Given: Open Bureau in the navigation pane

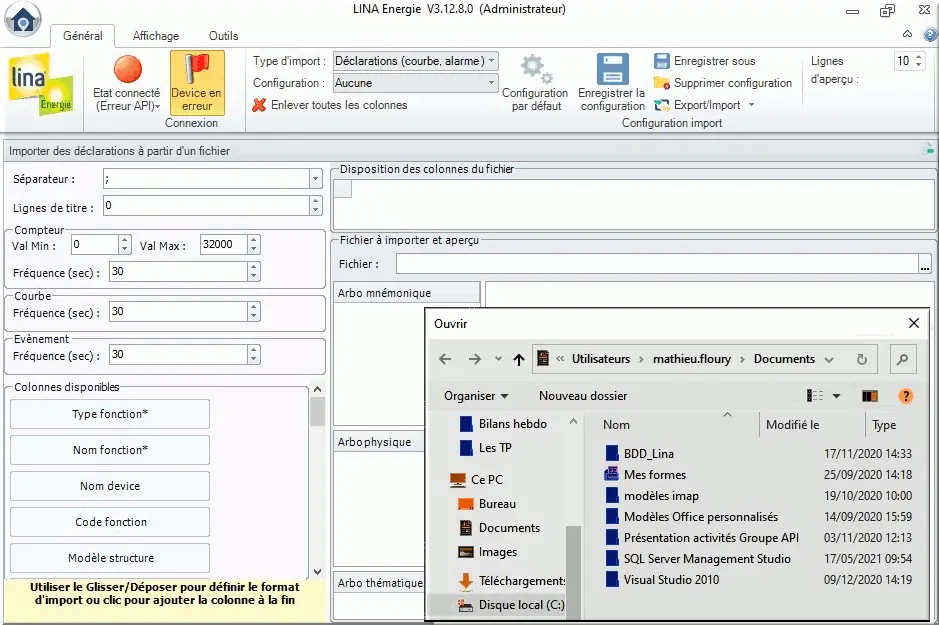Looking at the screenshot, I should click(x=497, y=504).
